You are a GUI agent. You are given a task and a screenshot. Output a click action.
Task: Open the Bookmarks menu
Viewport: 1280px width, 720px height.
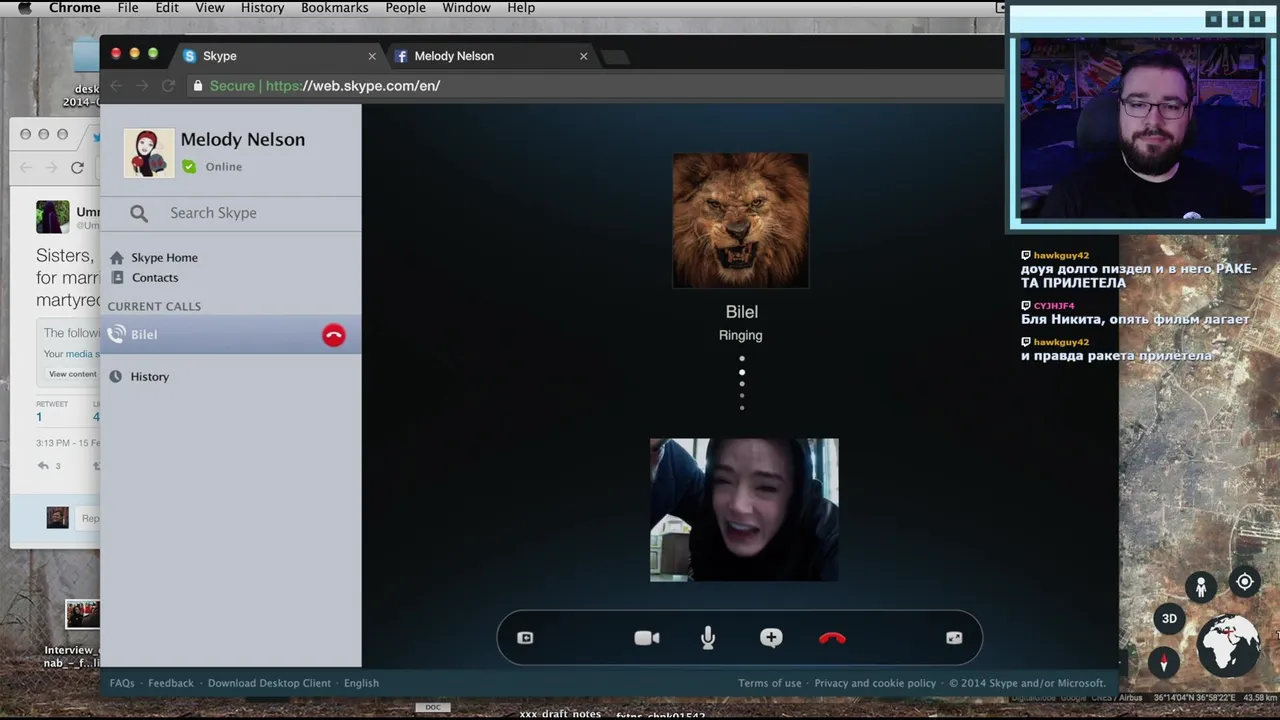335,8
